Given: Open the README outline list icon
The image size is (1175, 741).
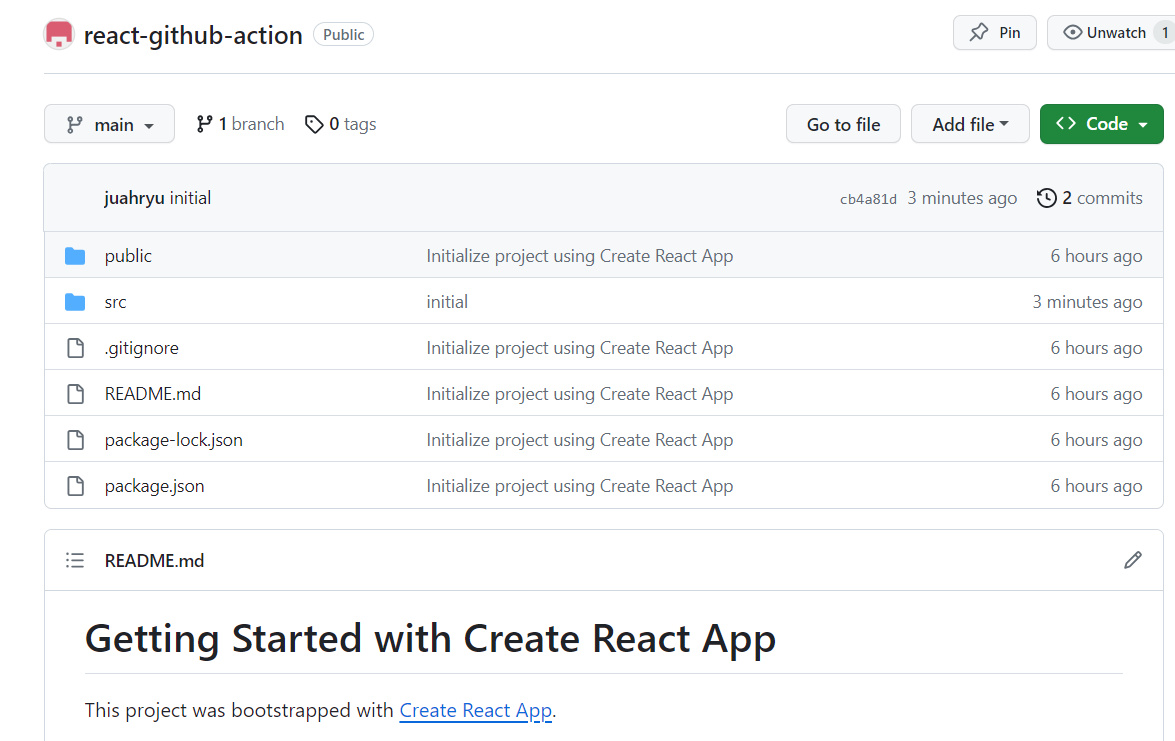Looking at the screenshot, I should pyautogui.click(x=75, y=560).
